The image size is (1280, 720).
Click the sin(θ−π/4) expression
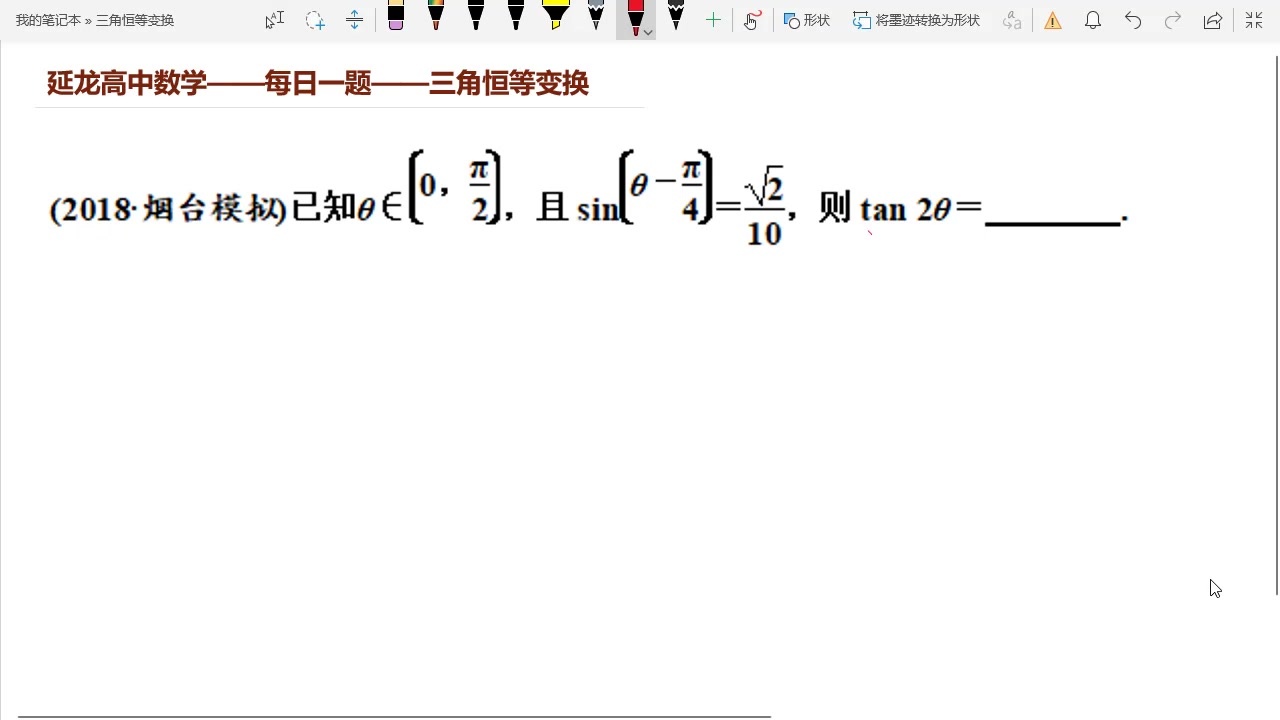coord(646,188)
